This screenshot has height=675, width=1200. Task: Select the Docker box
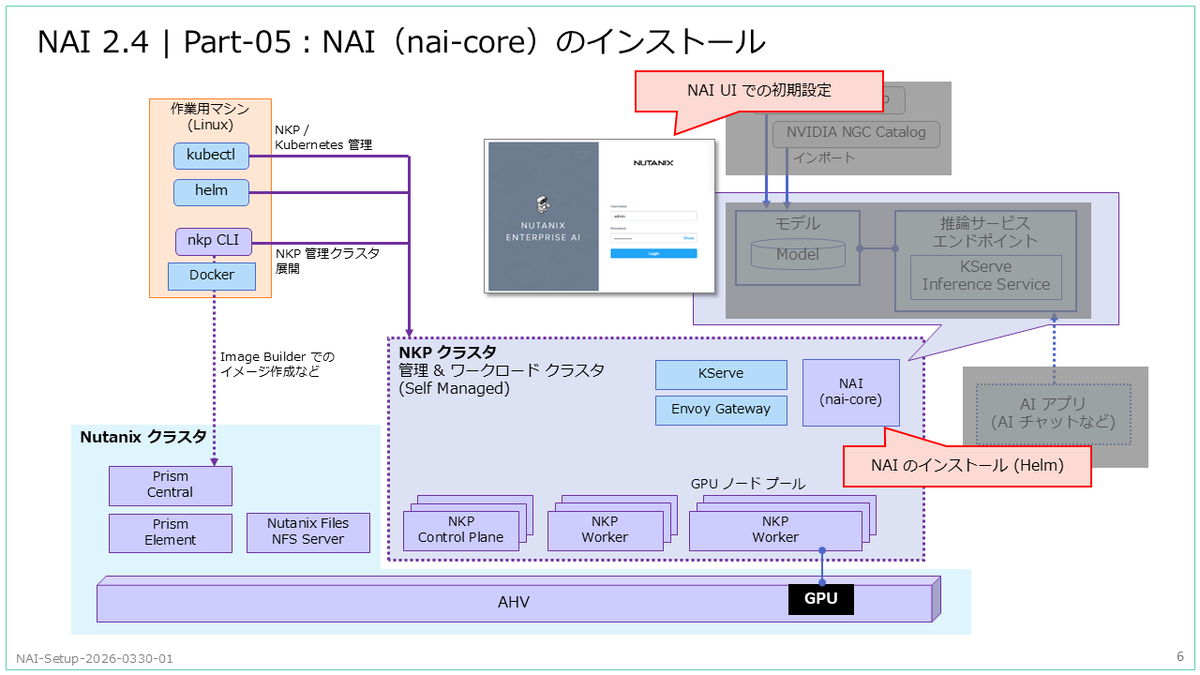[x=212, y=274]
